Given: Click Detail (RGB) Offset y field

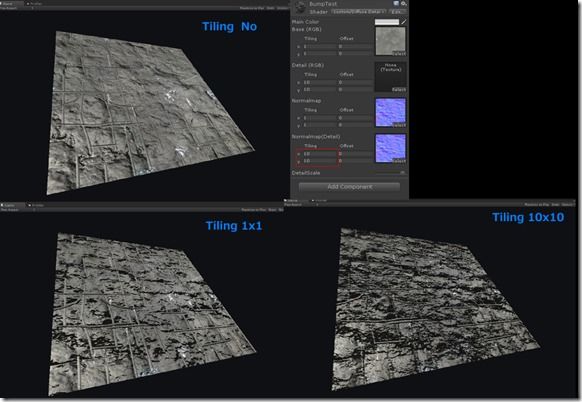Looking at the screenshot, I should click(x=356, y=89).
